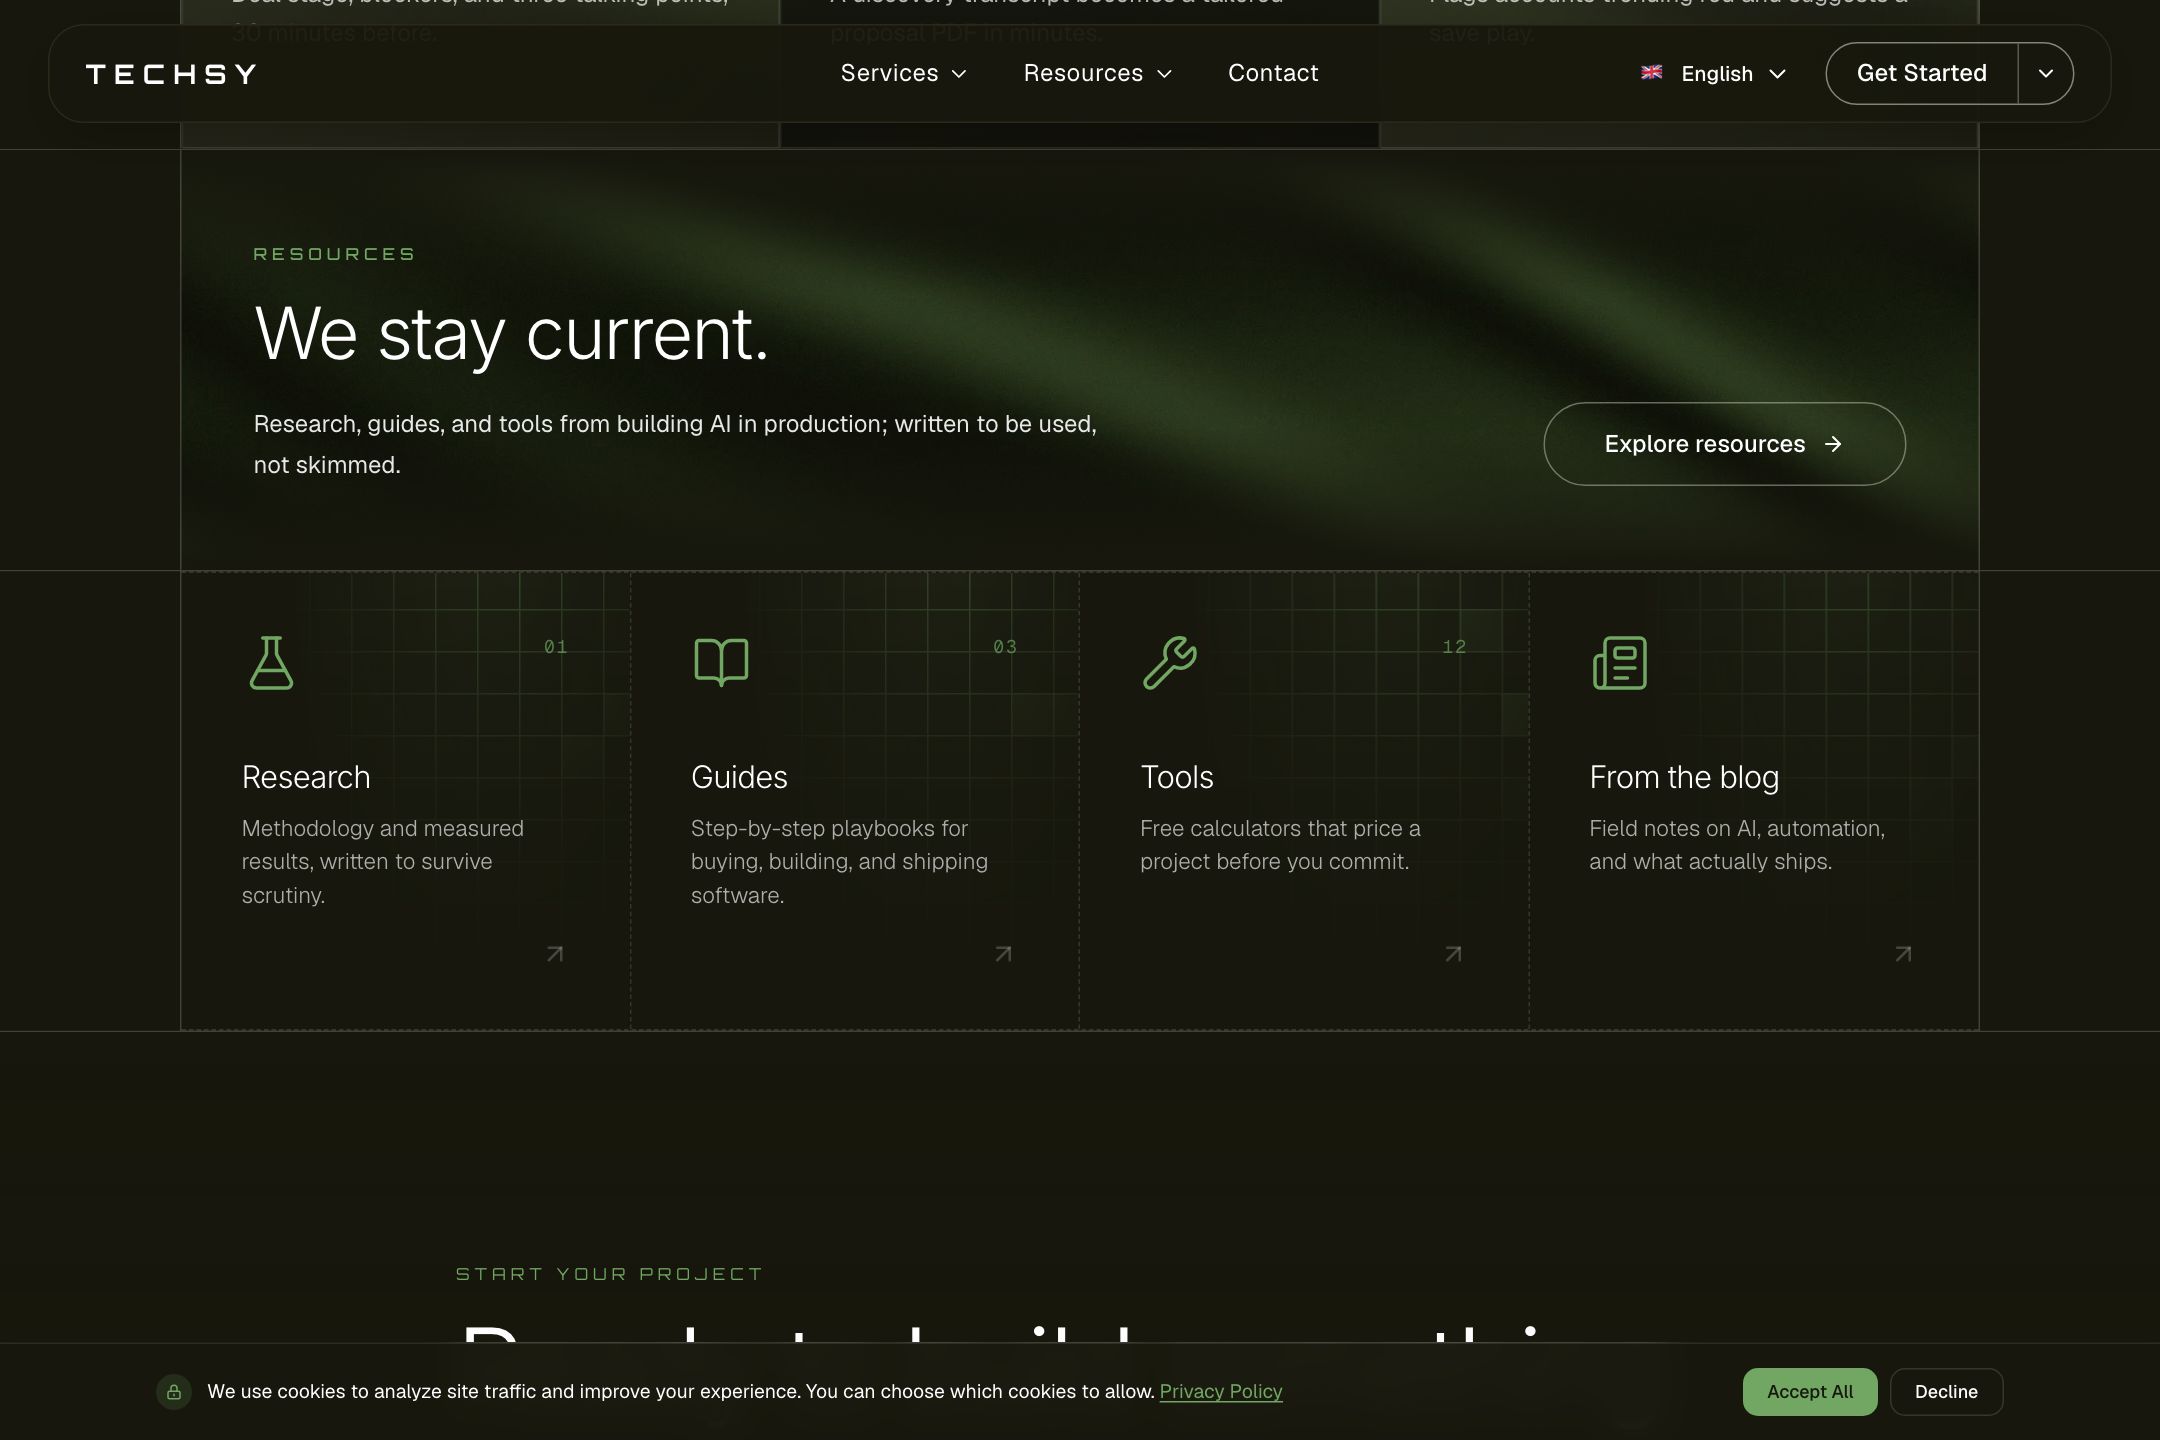Expand the Resources chevron arrow
The width and height of the screenshot is (2160, 1440).
[1164, 74]
